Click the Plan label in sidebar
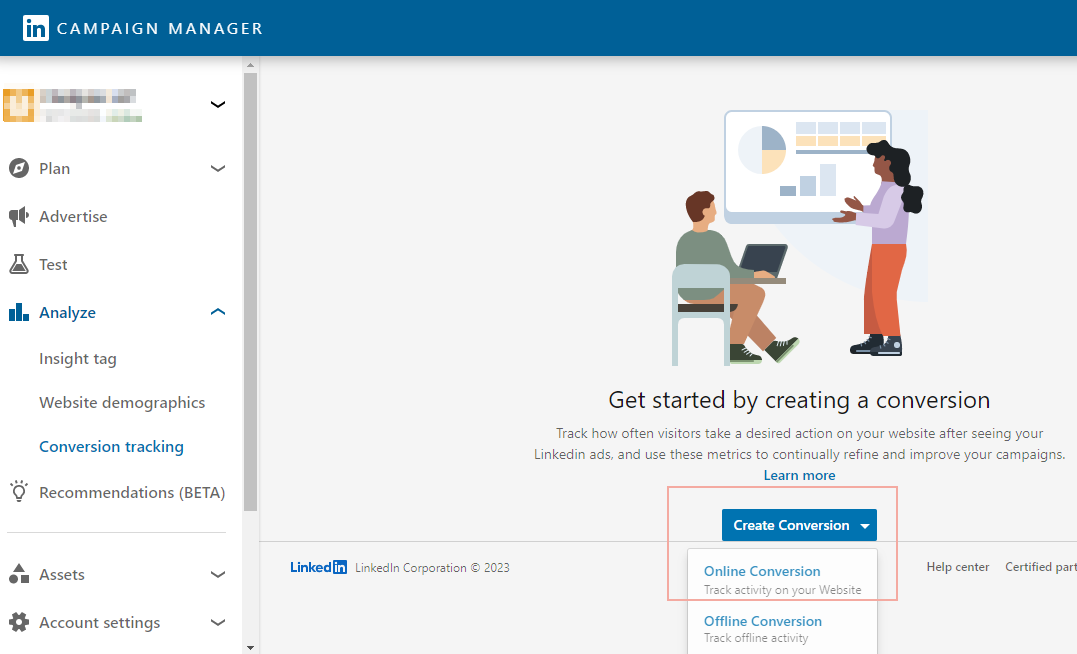The width and height of the screenshot is (1077, 654). click(x=54, y=168)
